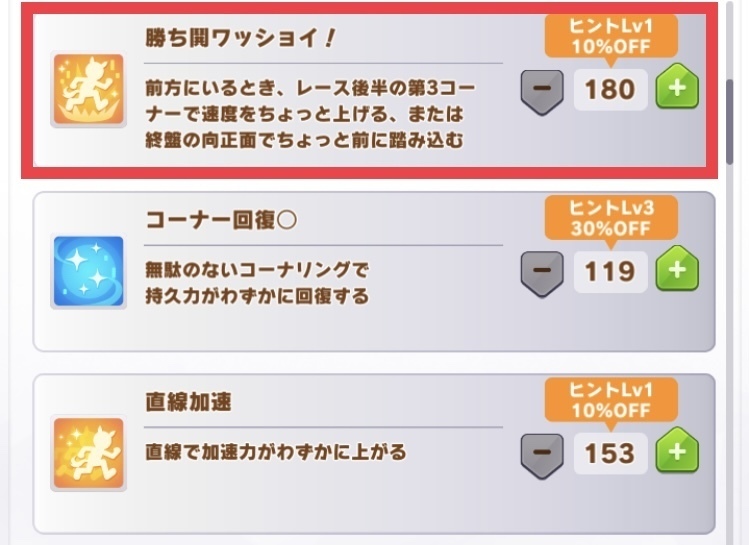
Task: Remove コーナー回復○ using the gray minus
Action: click(x=542, y=274)
